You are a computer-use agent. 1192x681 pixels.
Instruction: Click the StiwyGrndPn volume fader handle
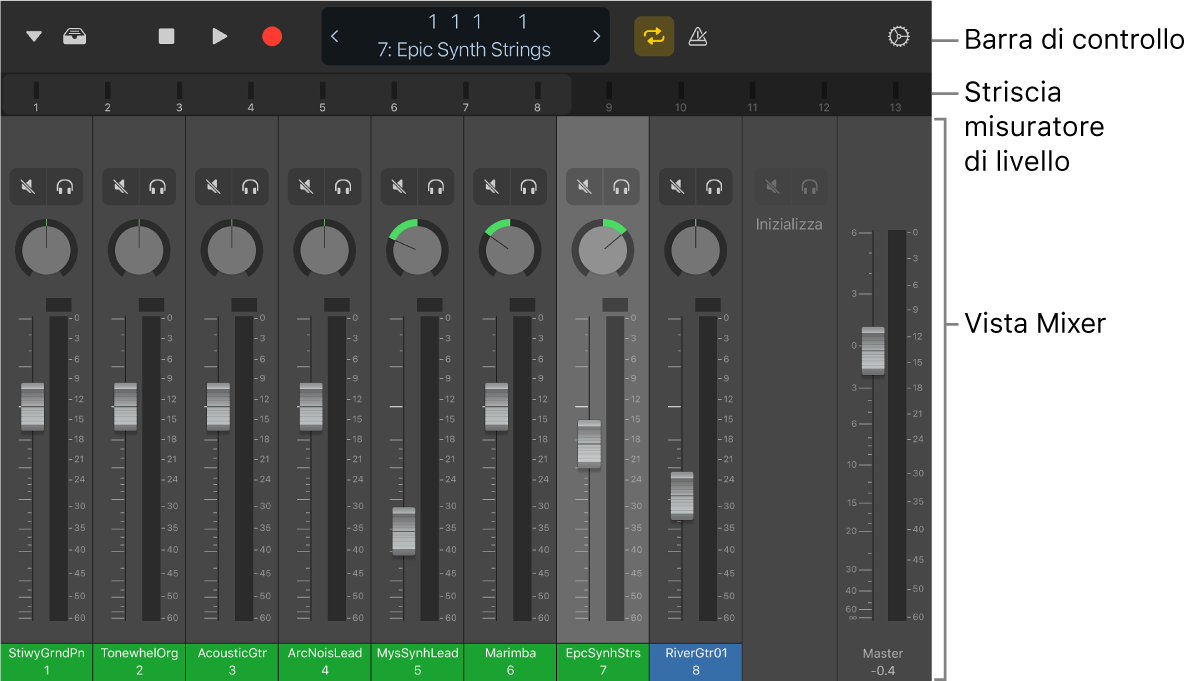[33, 407]
